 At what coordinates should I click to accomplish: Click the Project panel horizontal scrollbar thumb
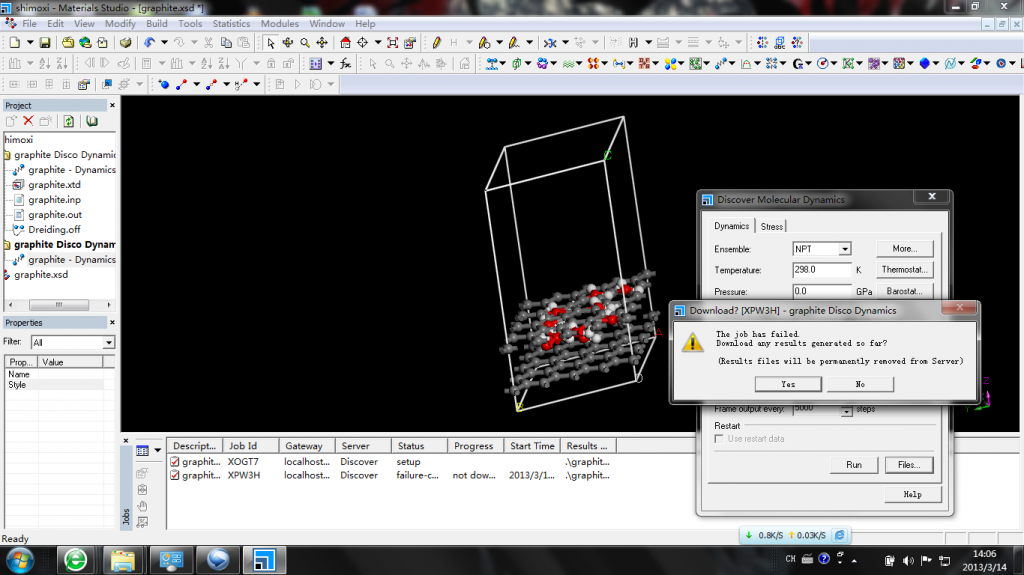(59, 304)
